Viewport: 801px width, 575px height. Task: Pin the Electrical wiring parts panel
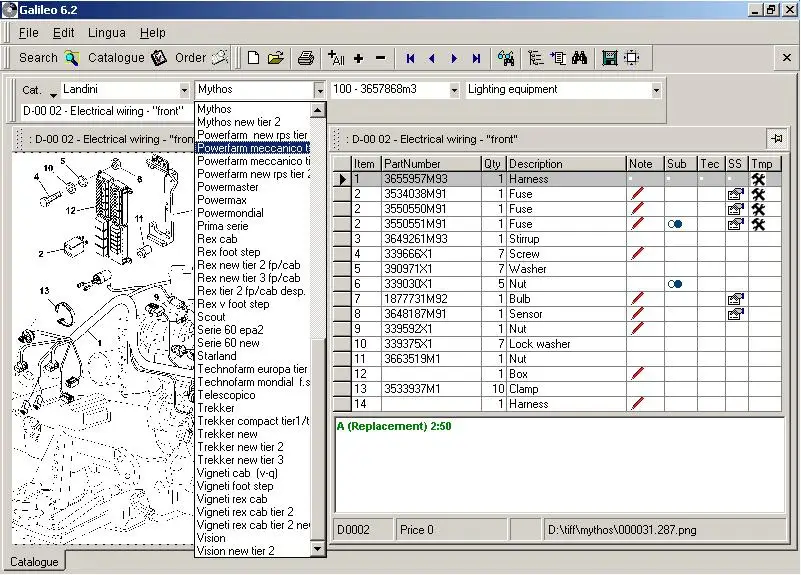coord(775,138)
